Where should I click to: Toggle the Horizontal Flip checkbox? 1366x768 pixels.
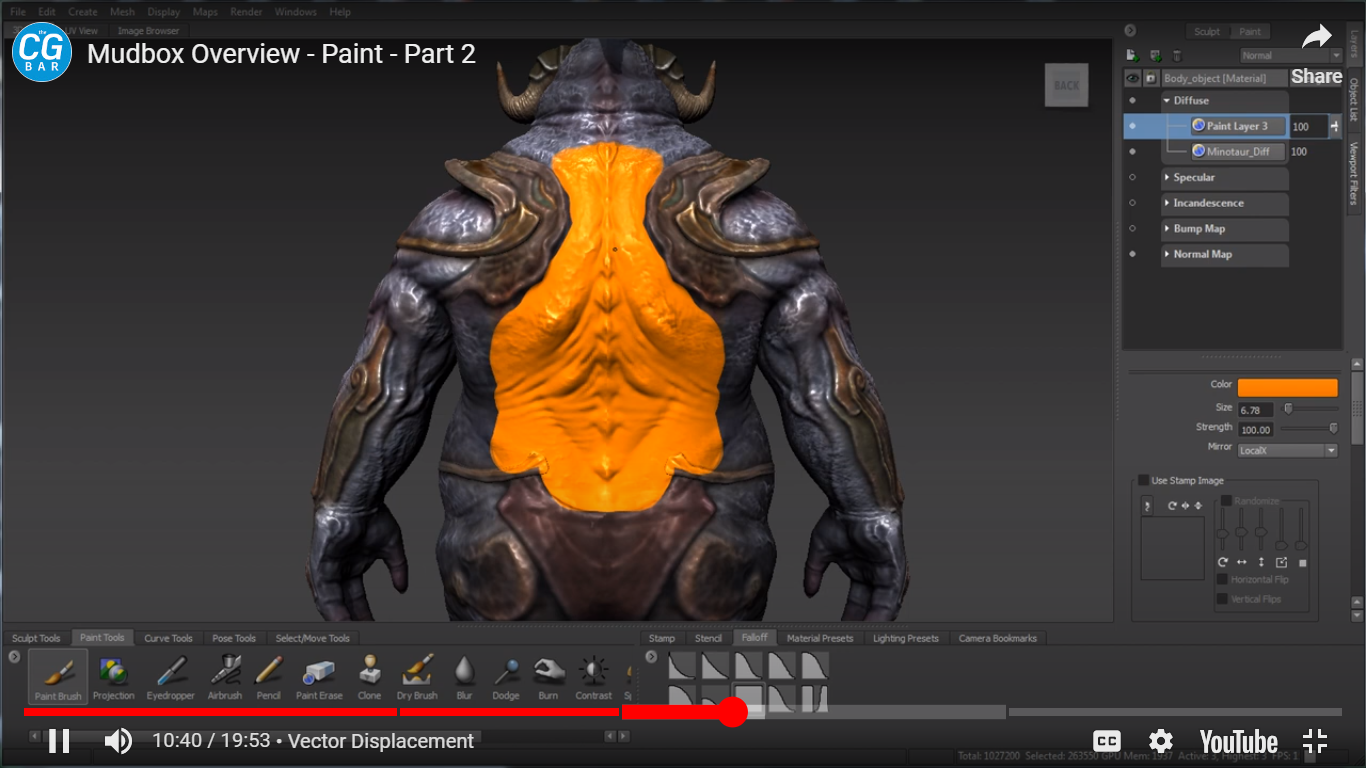(1222, 579)
